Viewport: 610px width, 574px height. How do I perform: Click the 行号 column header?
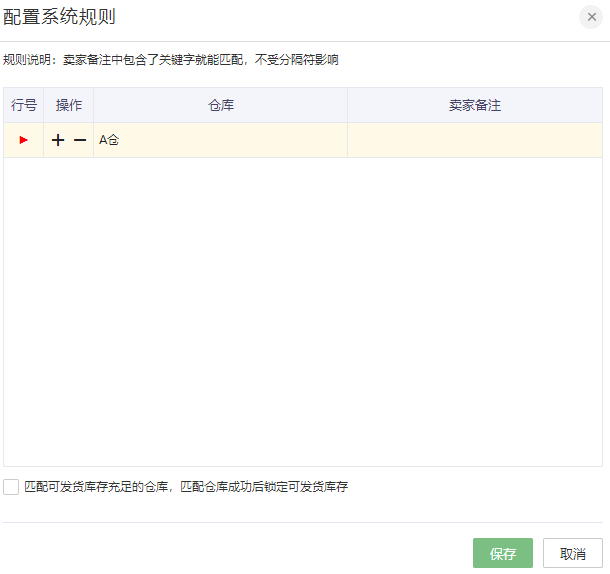[23, 105]
